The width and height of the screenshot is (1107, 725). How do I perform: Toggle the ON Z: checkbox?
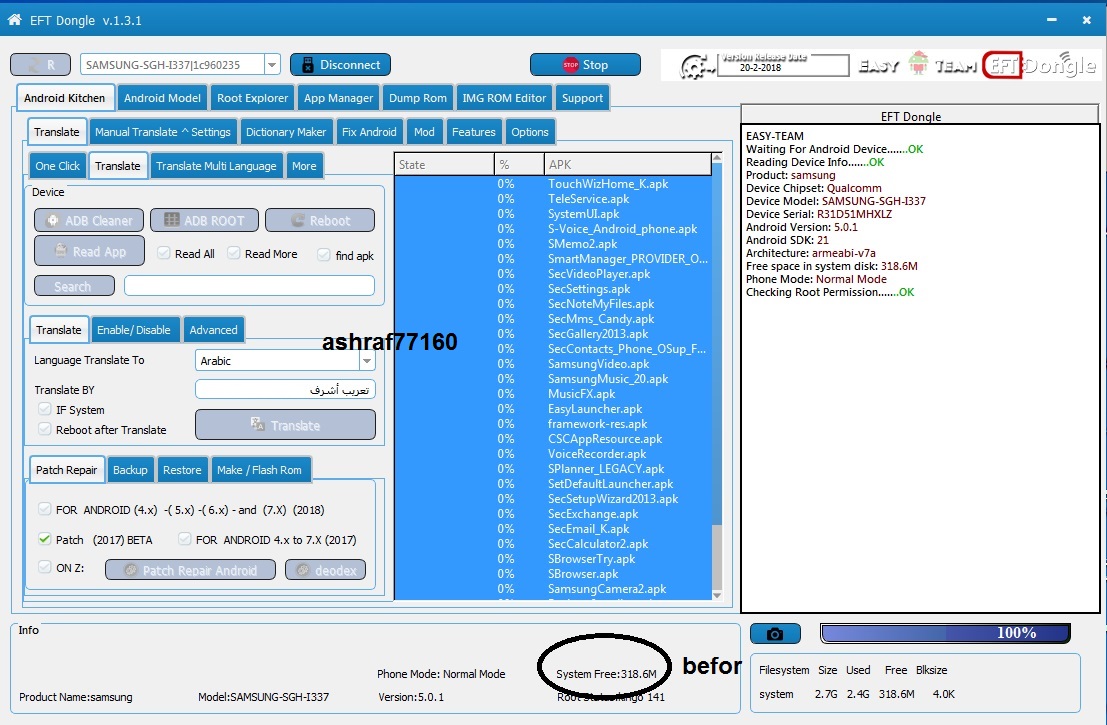coord(44,567)
